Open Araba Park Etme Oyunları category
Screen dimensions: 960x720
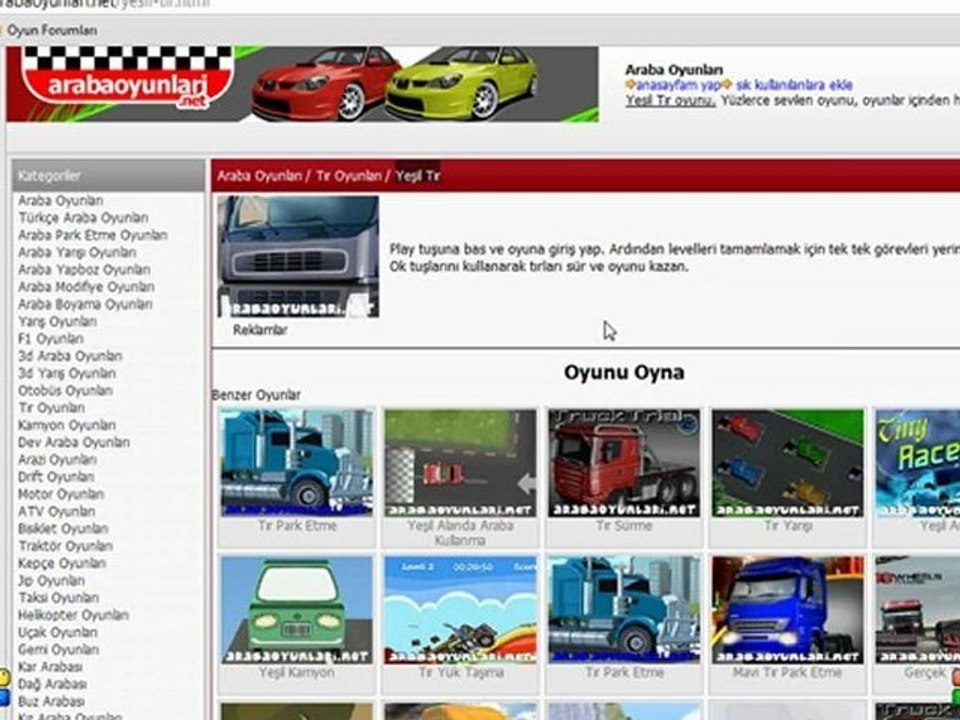tap(92, 235)
